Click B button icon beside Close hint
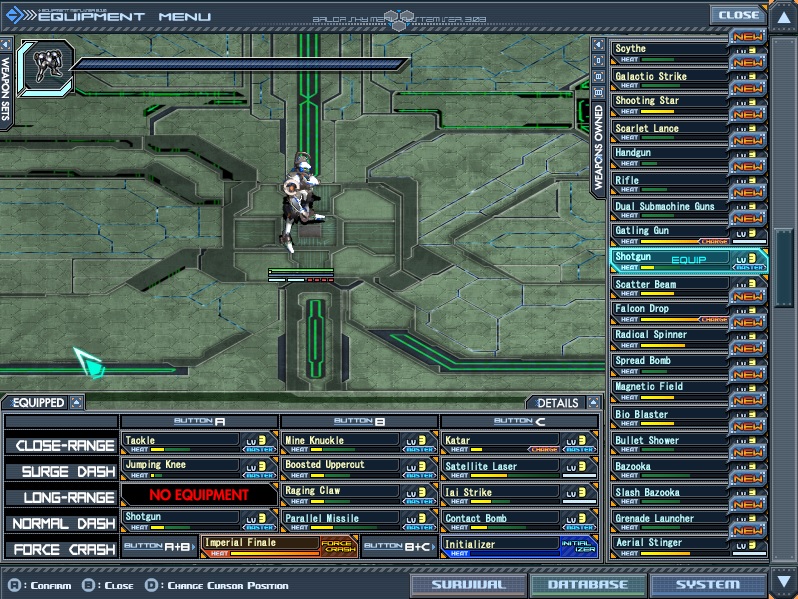The image size is (798, 599). (89, 585)
